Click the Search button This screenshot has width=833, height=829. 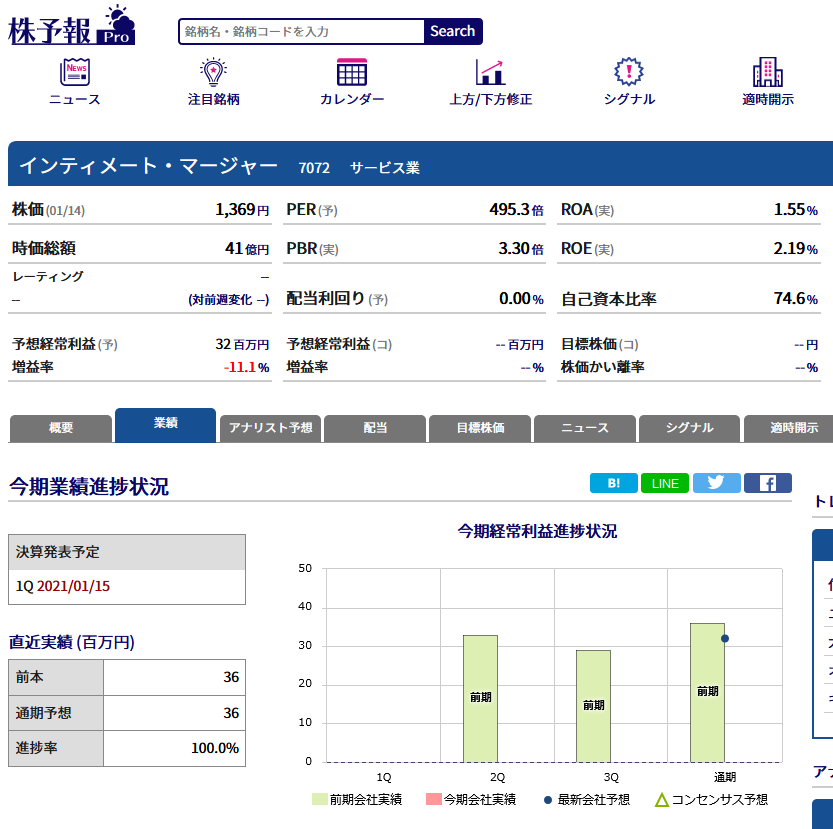pos(453,31)
